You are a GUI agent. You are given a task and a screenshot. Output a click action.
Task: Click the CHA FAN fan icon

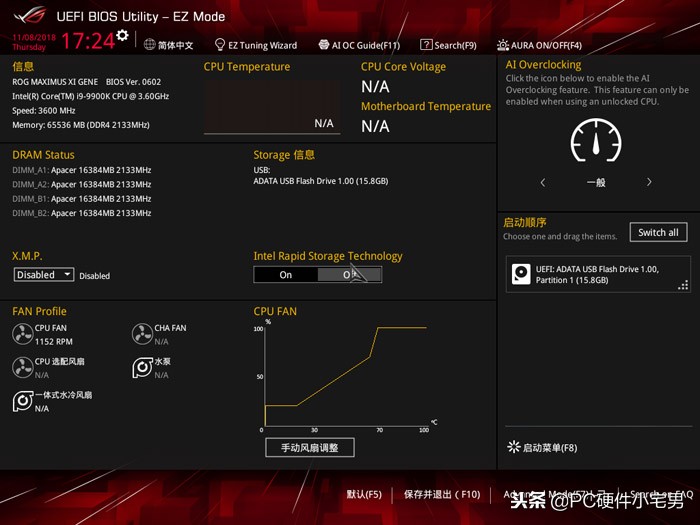tap(142, 334)
